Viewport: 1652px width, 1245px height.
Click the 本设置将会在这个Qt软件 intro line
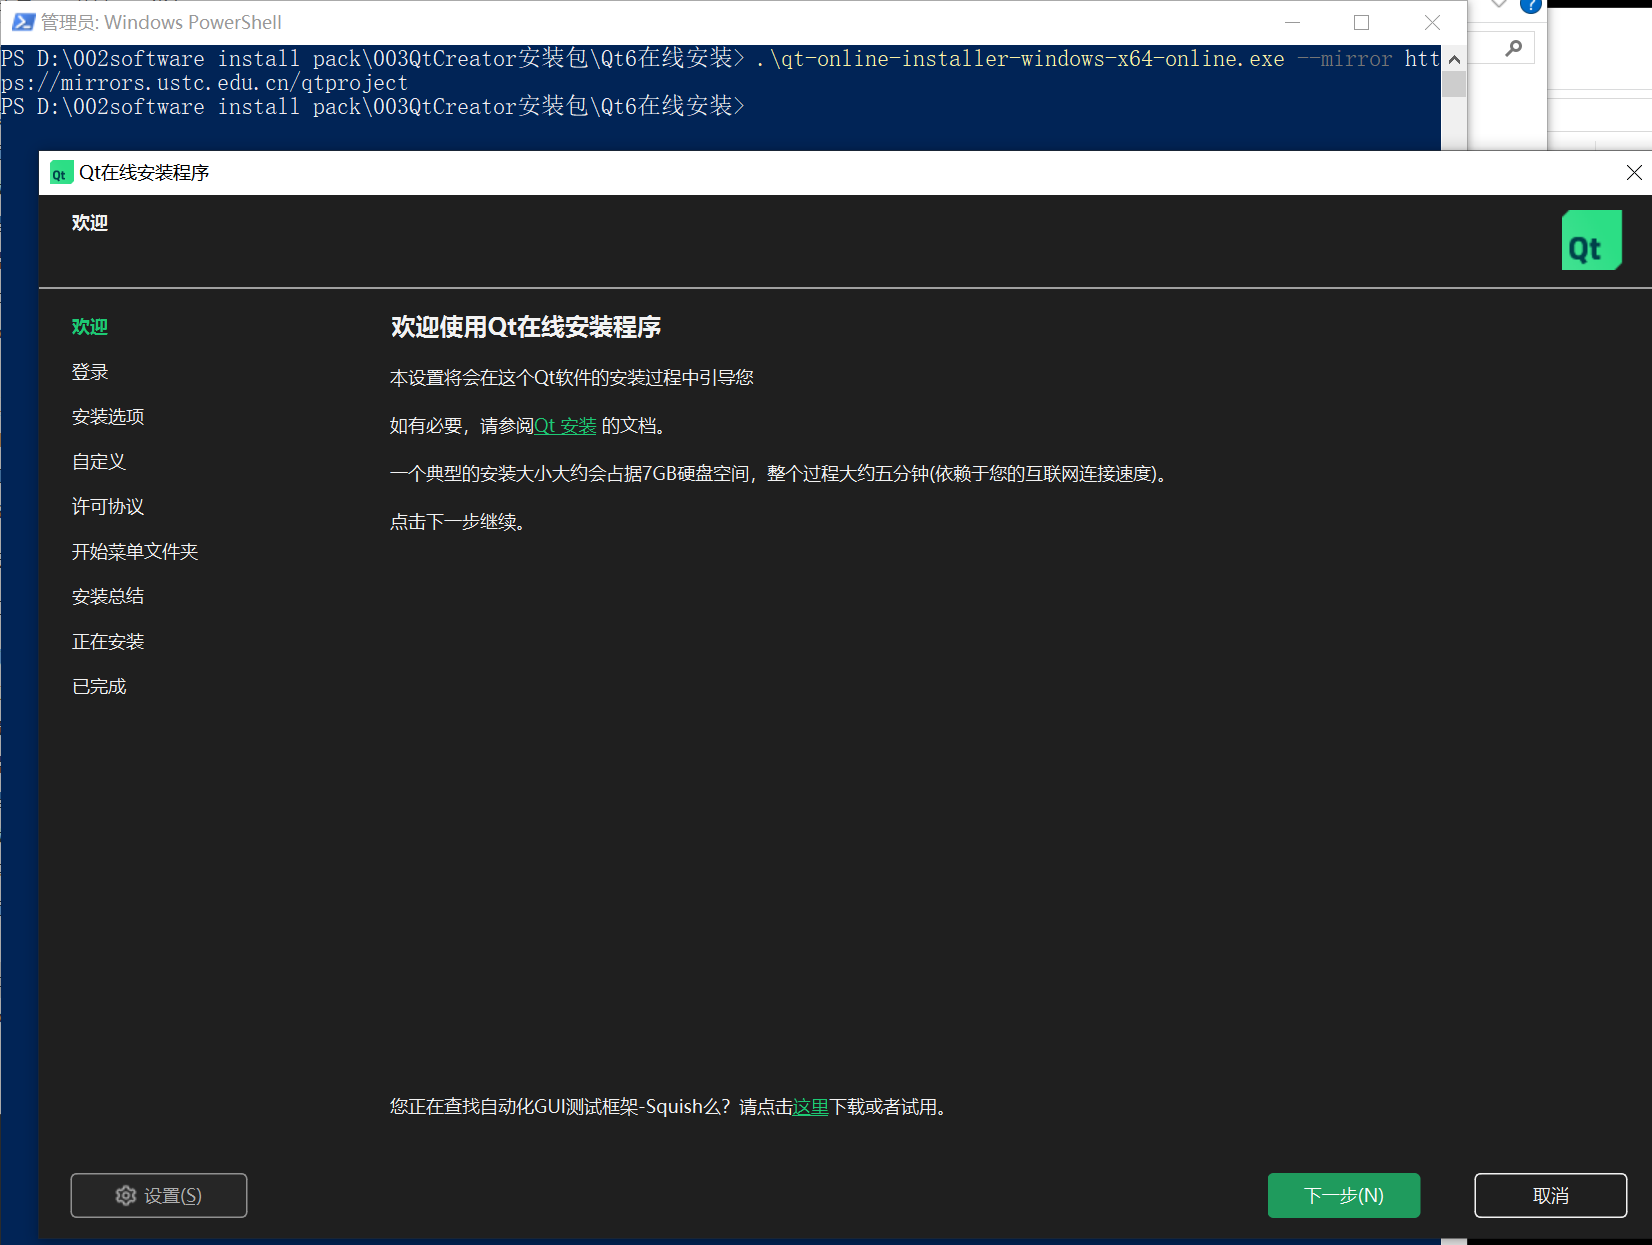pos(572,378)
